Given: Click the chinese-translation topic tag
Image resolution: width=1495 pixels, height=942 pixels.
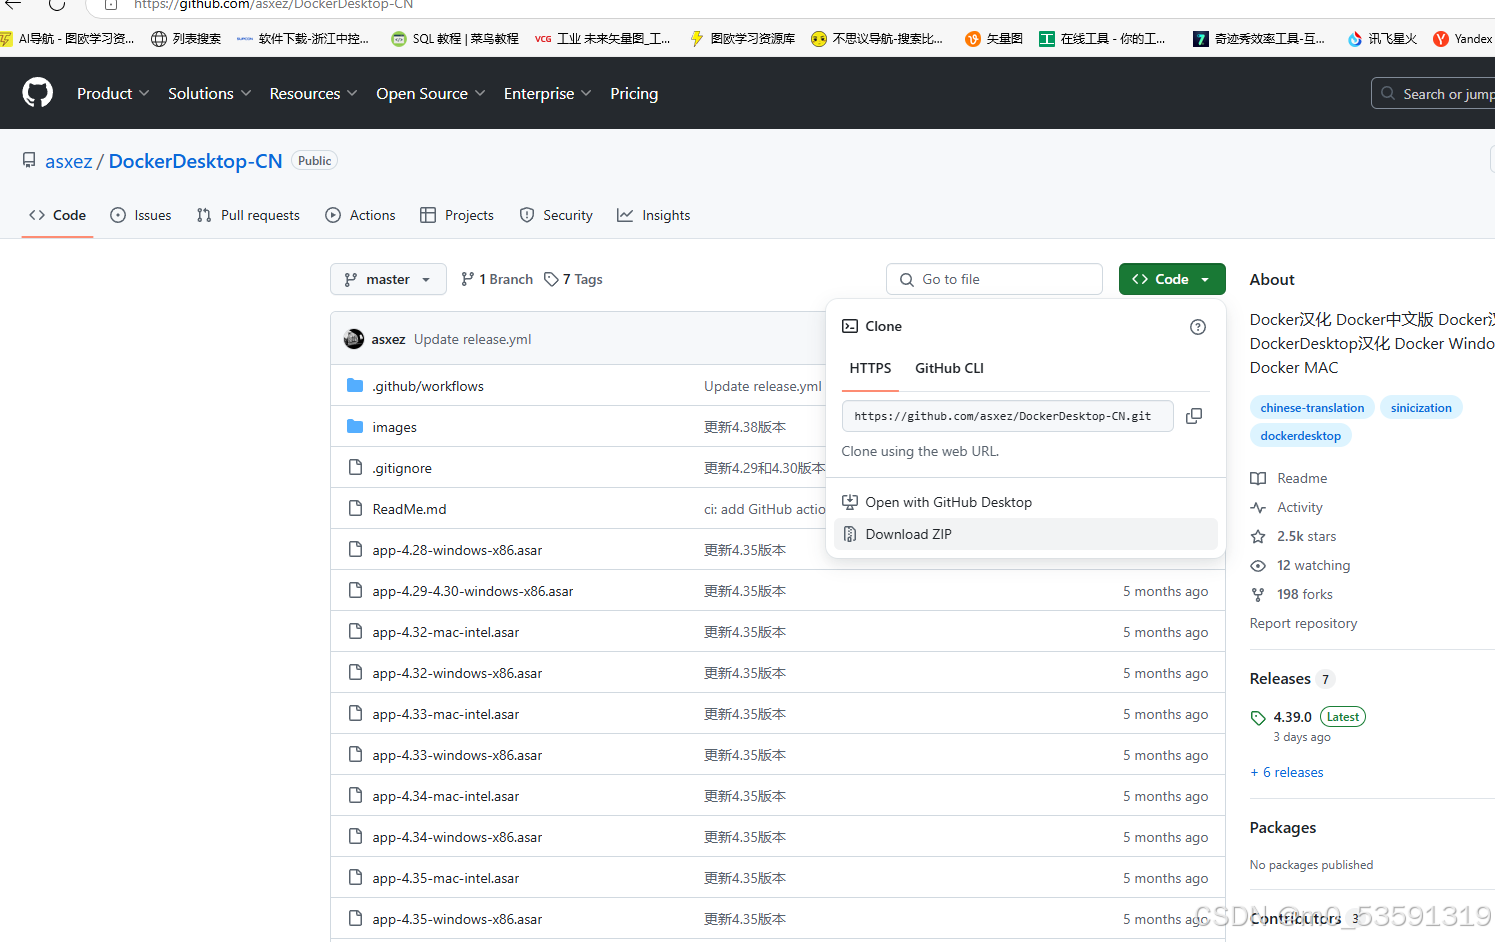Looking at the screenshot, I should tap(1312, 408).
